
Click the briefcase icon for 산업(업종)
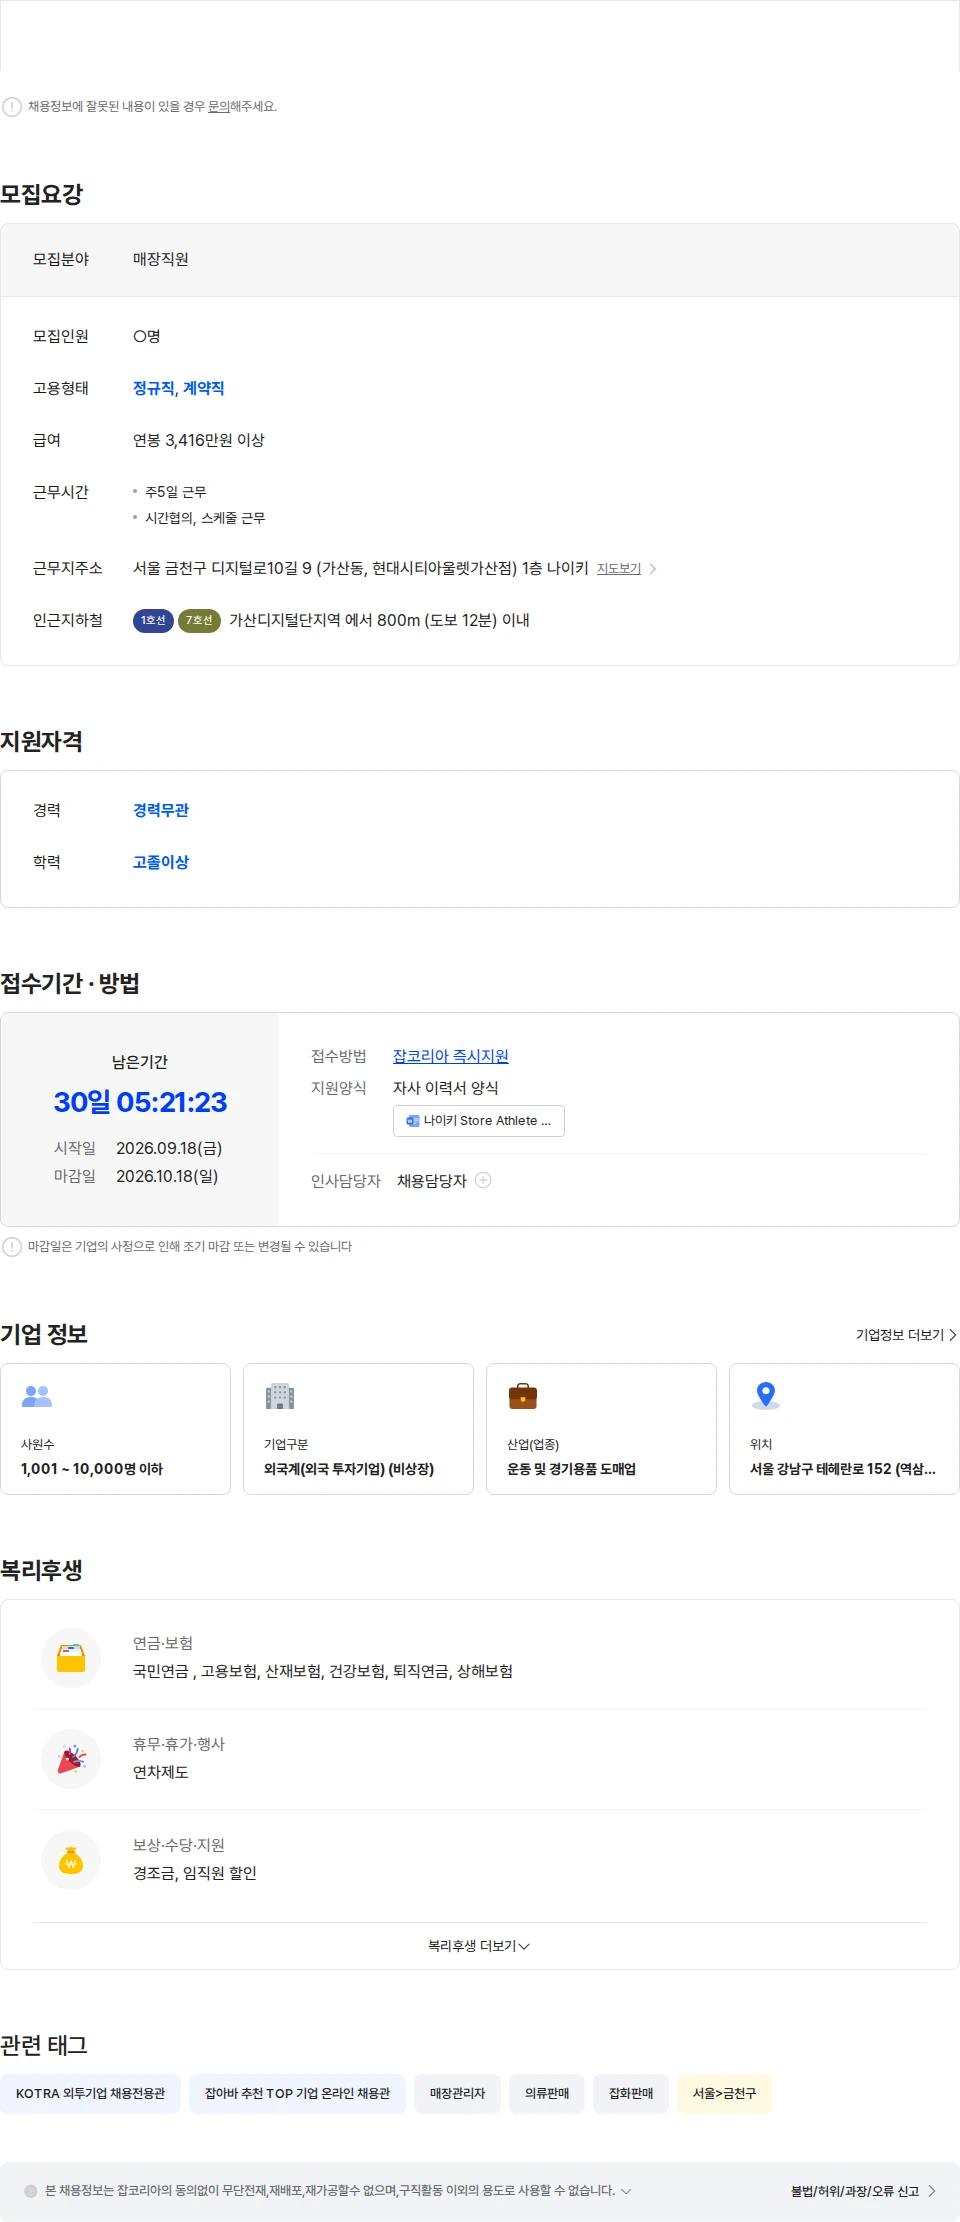click(523, 1396)
